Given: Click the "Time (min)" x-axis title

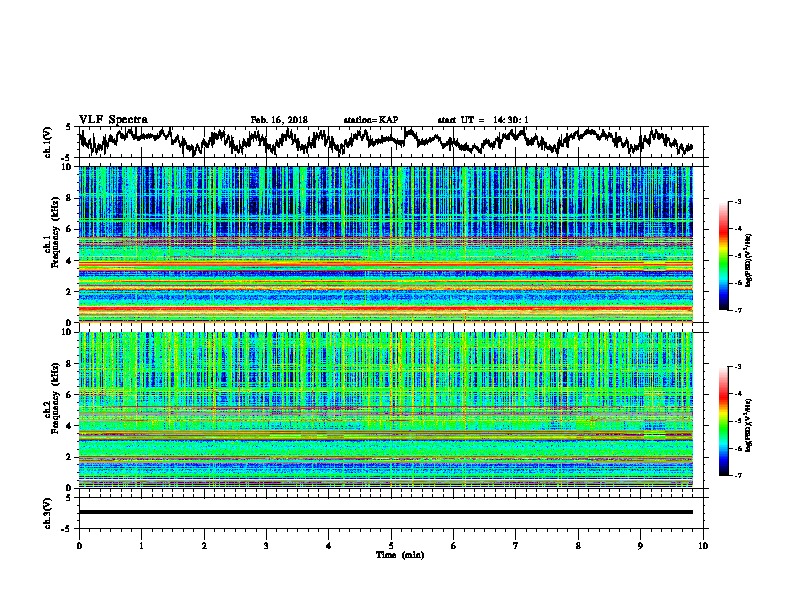Looking at the screenshot, I should 400,555.
